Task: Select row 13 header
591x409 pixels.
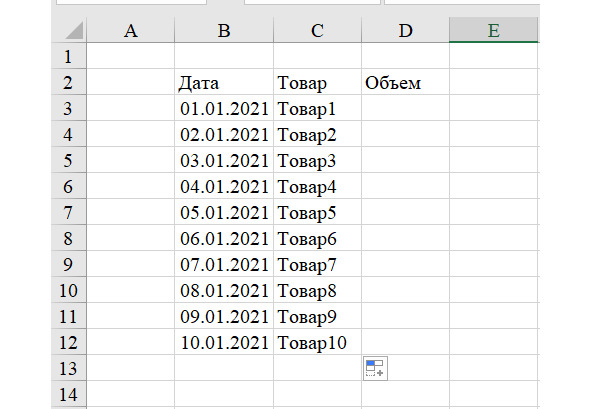Action: pos(68,368)
